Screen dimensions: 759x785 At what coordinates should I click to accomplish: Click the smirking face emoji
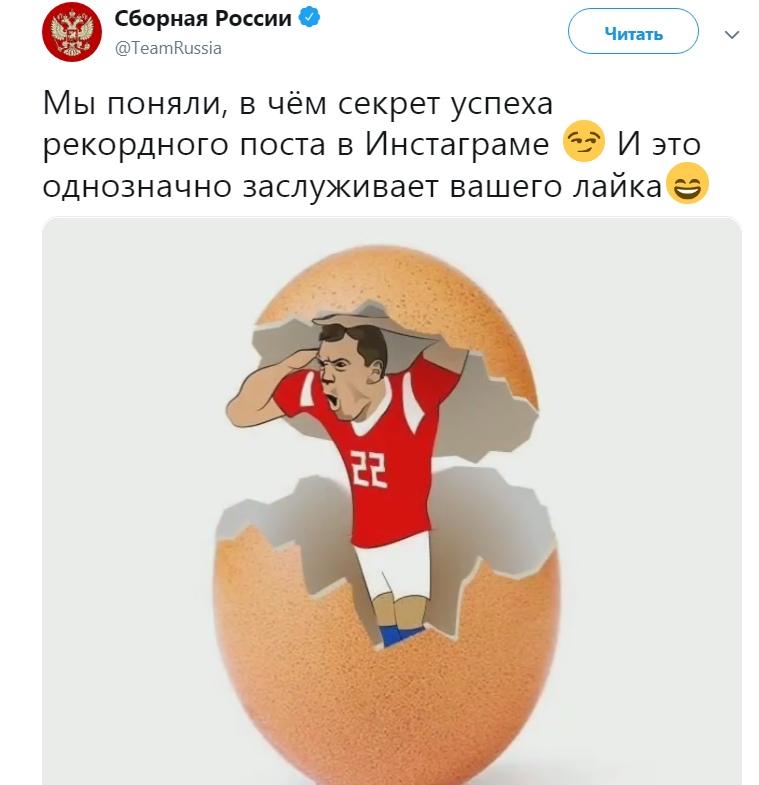583,141
